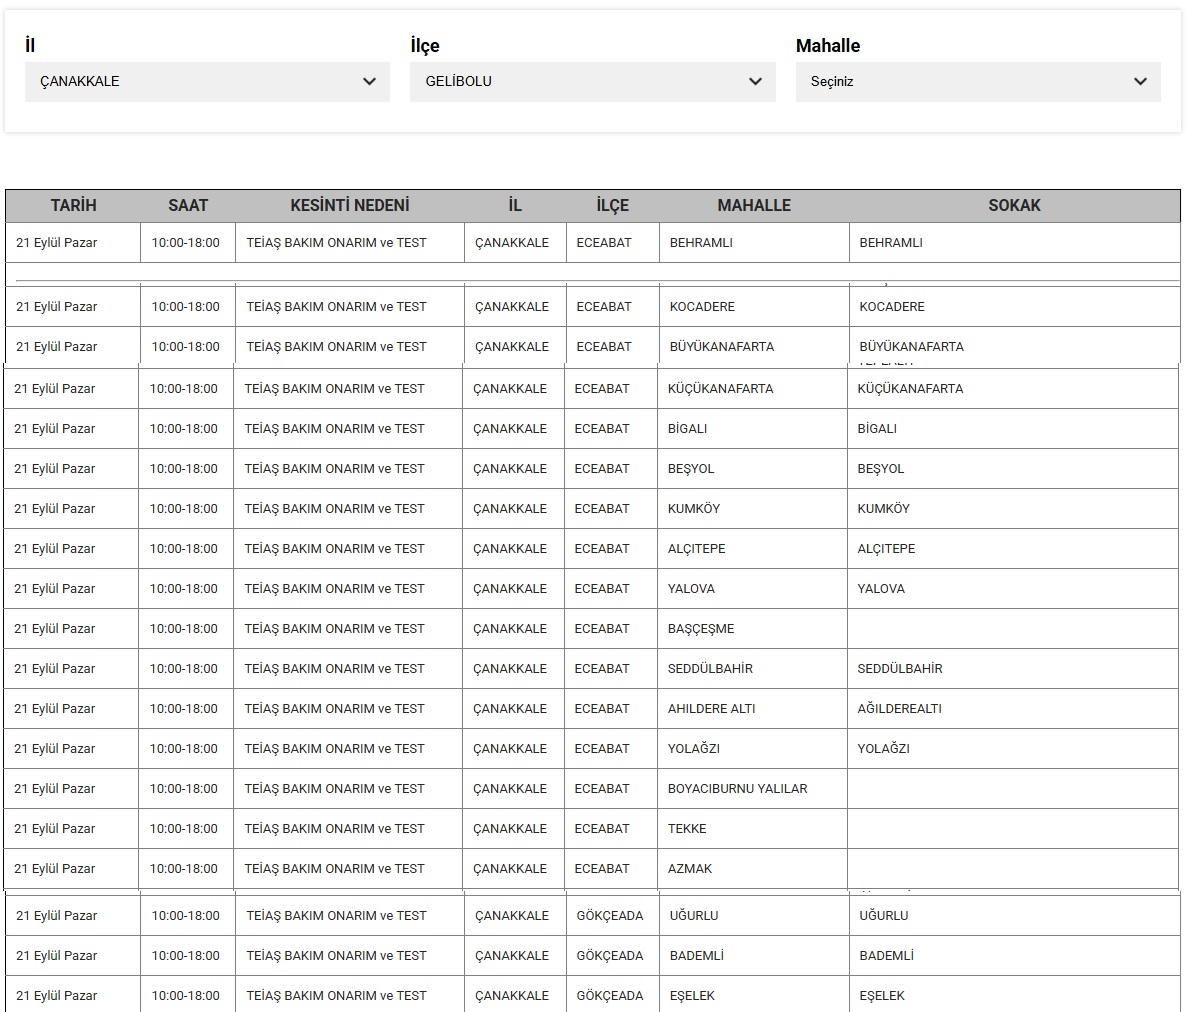Screen dimensions: 1191x1012
Task: Select KUMKÖY in the Mahalle column
Action: (x=693, y=509)
